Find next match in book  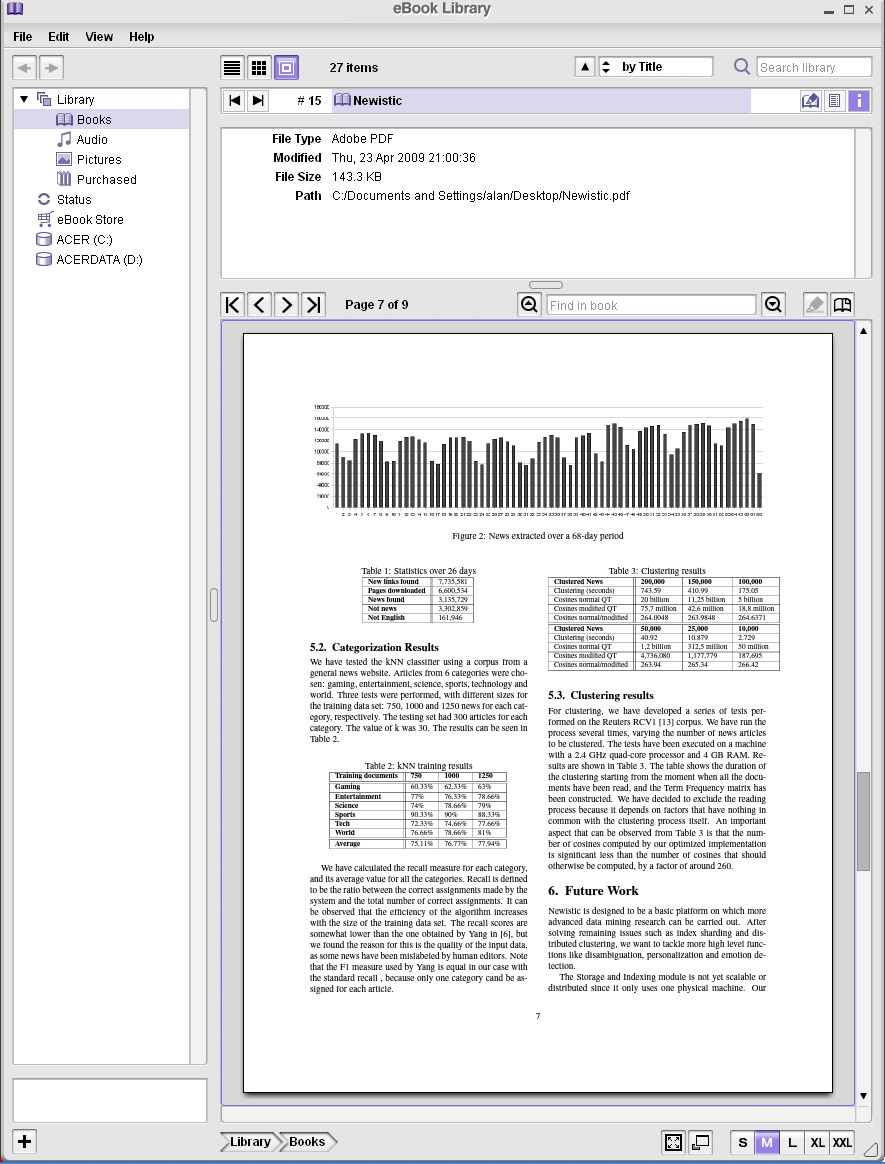tap(773, 304)
